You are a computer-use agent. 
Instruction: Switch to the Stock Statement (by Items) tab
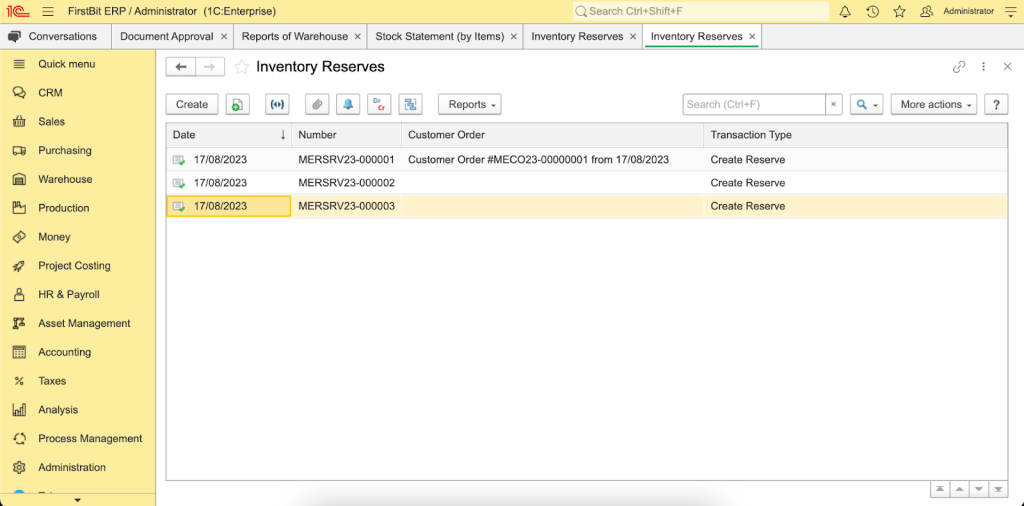[x=440, y=37]
